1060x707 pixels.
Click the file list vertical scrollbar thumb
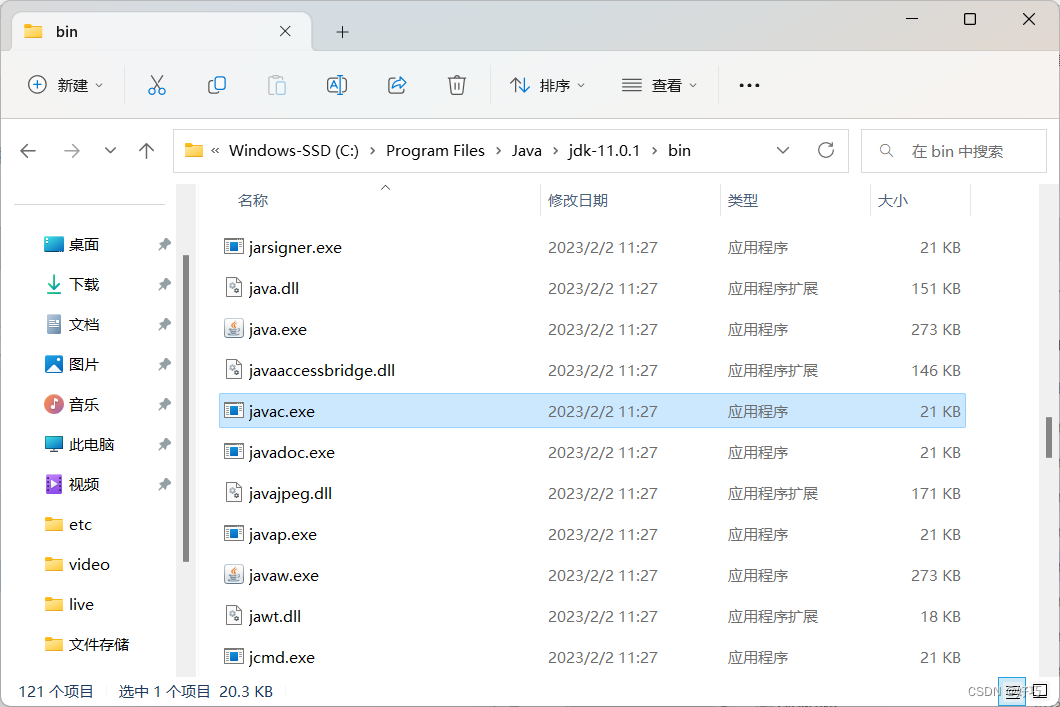(x=1049, y=437)
